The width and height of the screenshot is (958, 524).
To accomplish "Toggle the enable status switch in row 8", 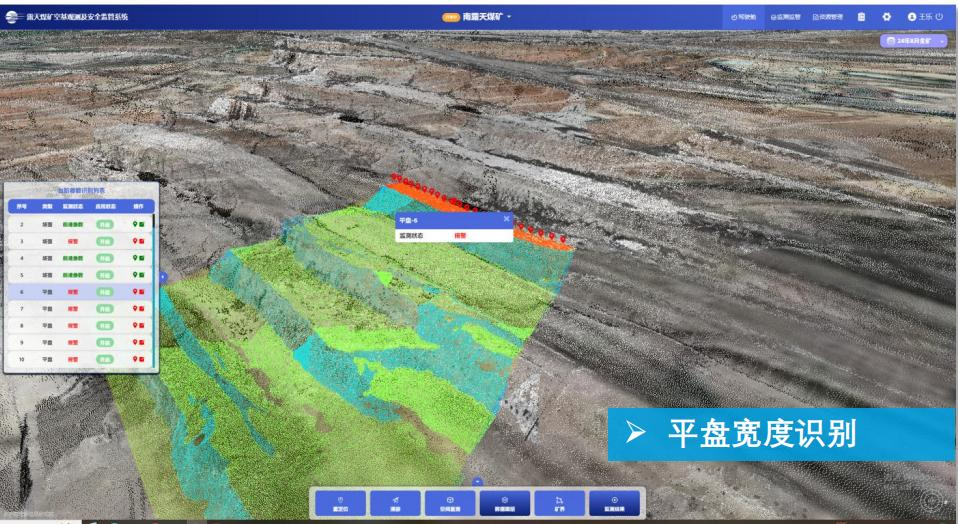I will (x=103, y=325).
